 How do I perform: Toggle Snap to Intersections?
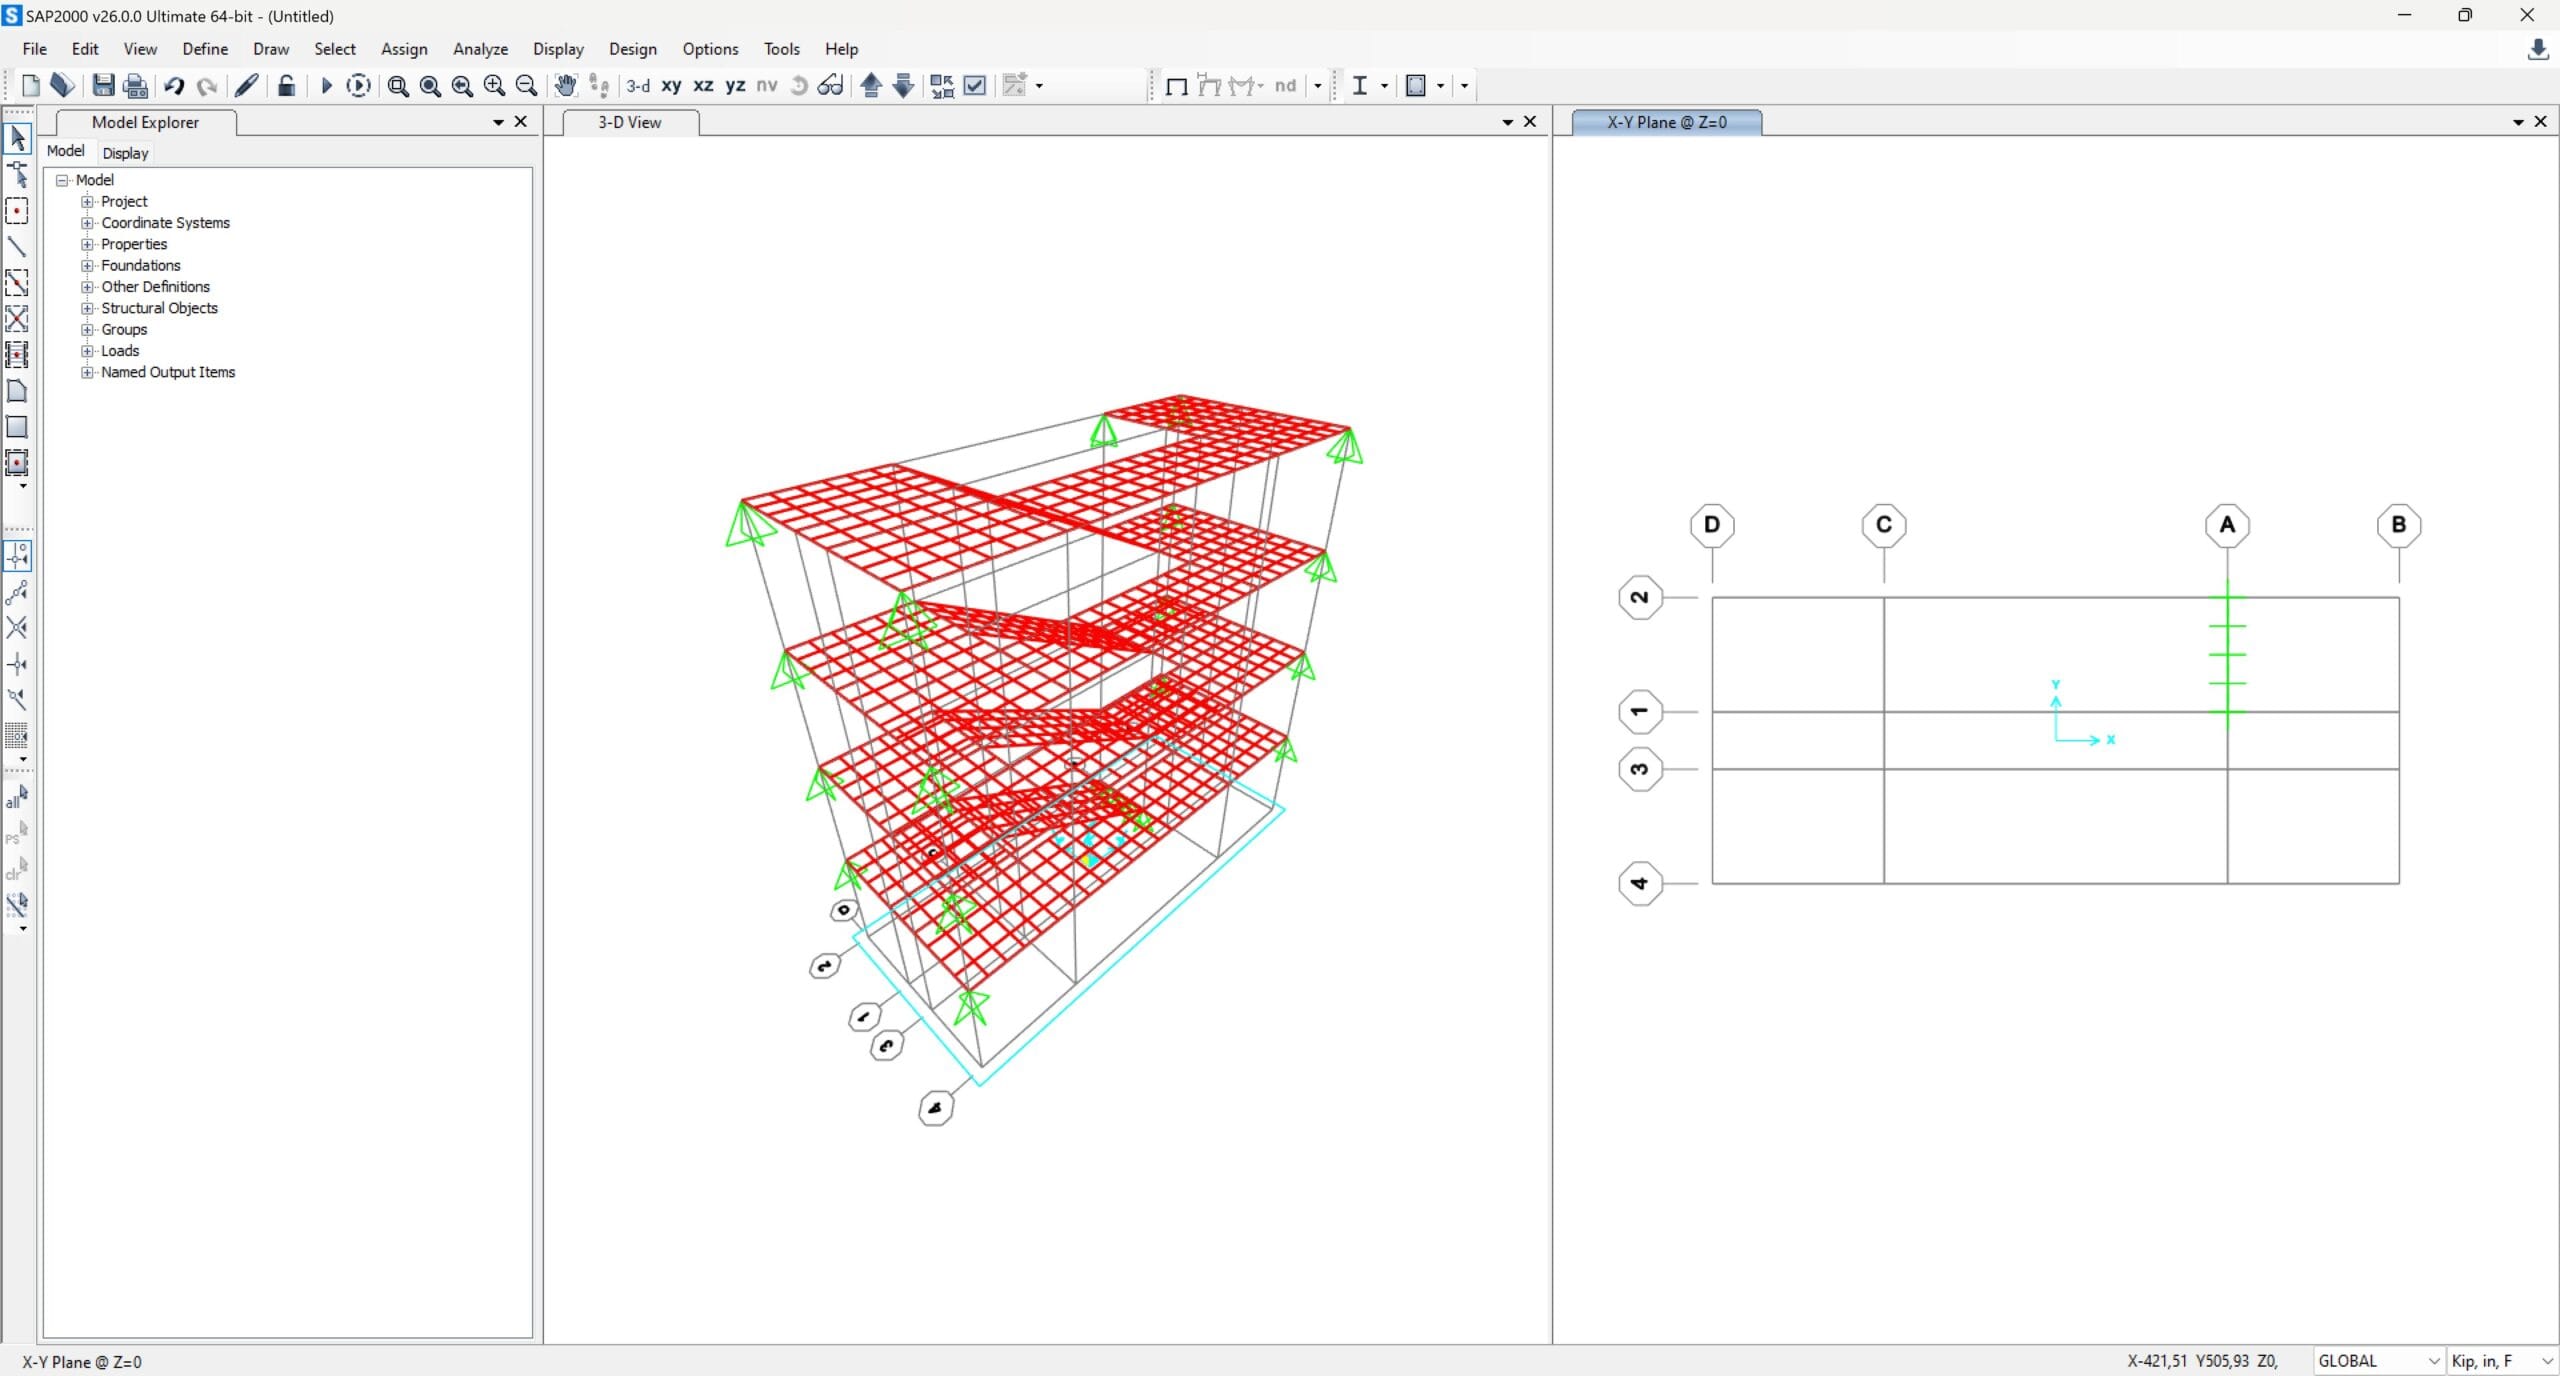17,628
